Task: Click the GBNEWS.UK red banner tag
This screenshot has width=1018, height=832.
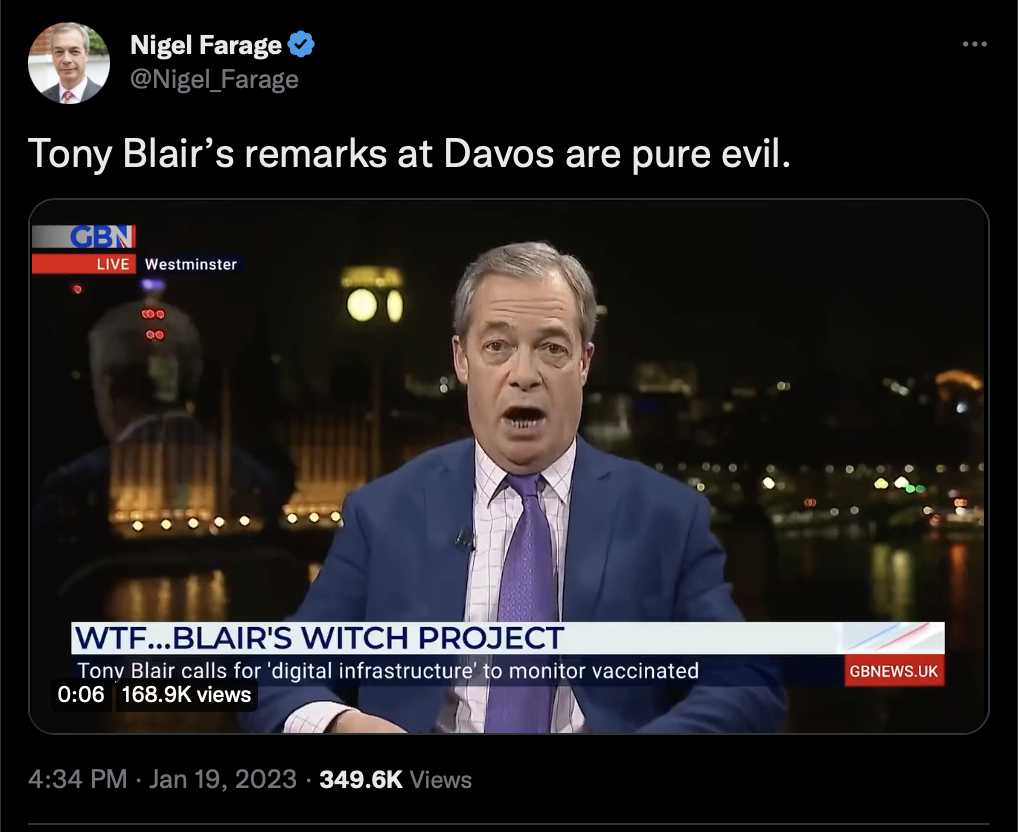Action: click(x=894, y=670)
